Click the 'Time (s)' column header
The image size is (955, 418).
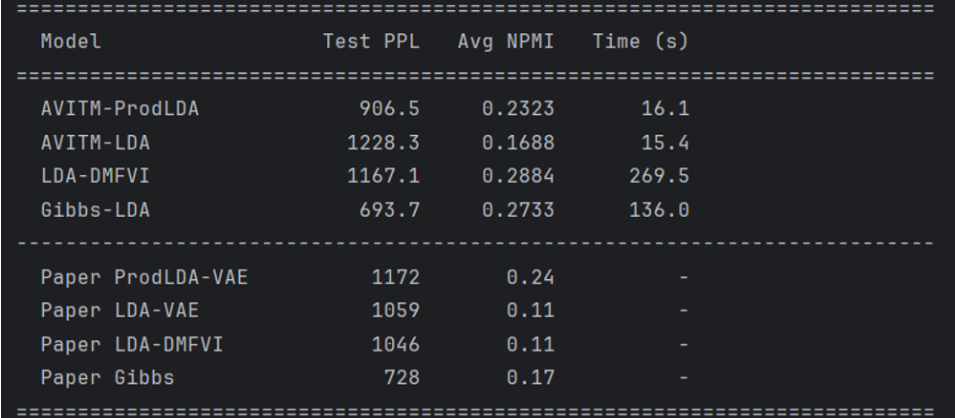pyautogui.click(x=641, y=41)
